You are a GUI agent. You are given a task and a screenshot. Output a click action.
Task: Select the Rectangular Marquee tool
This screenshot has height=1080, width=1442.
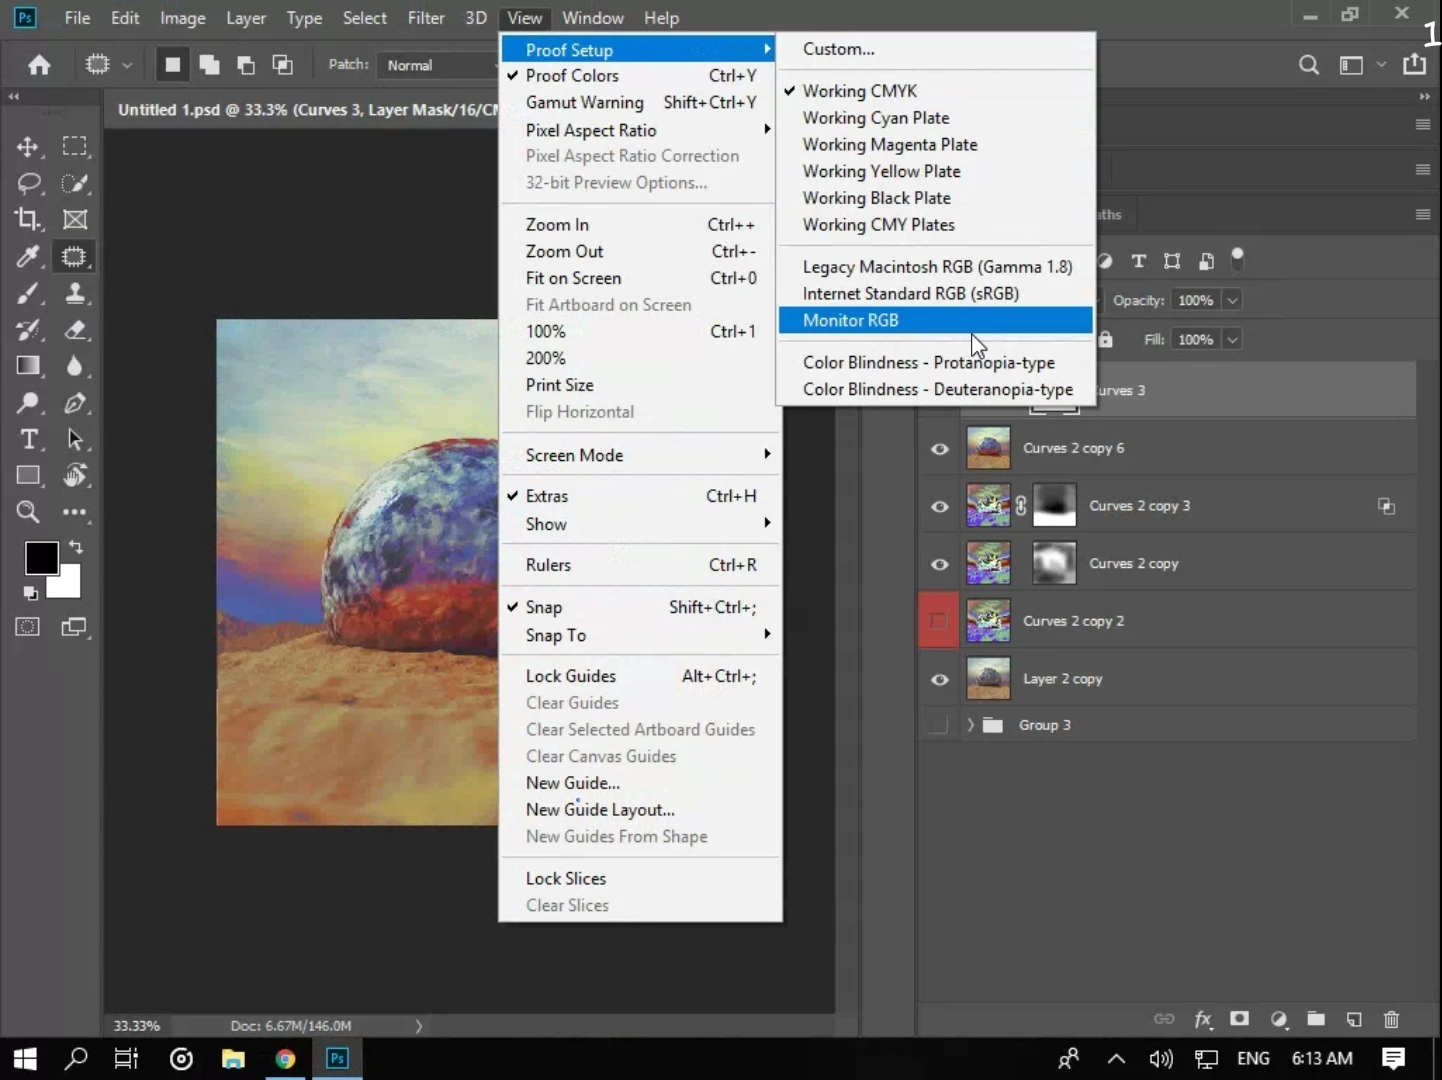pos(74,146)
